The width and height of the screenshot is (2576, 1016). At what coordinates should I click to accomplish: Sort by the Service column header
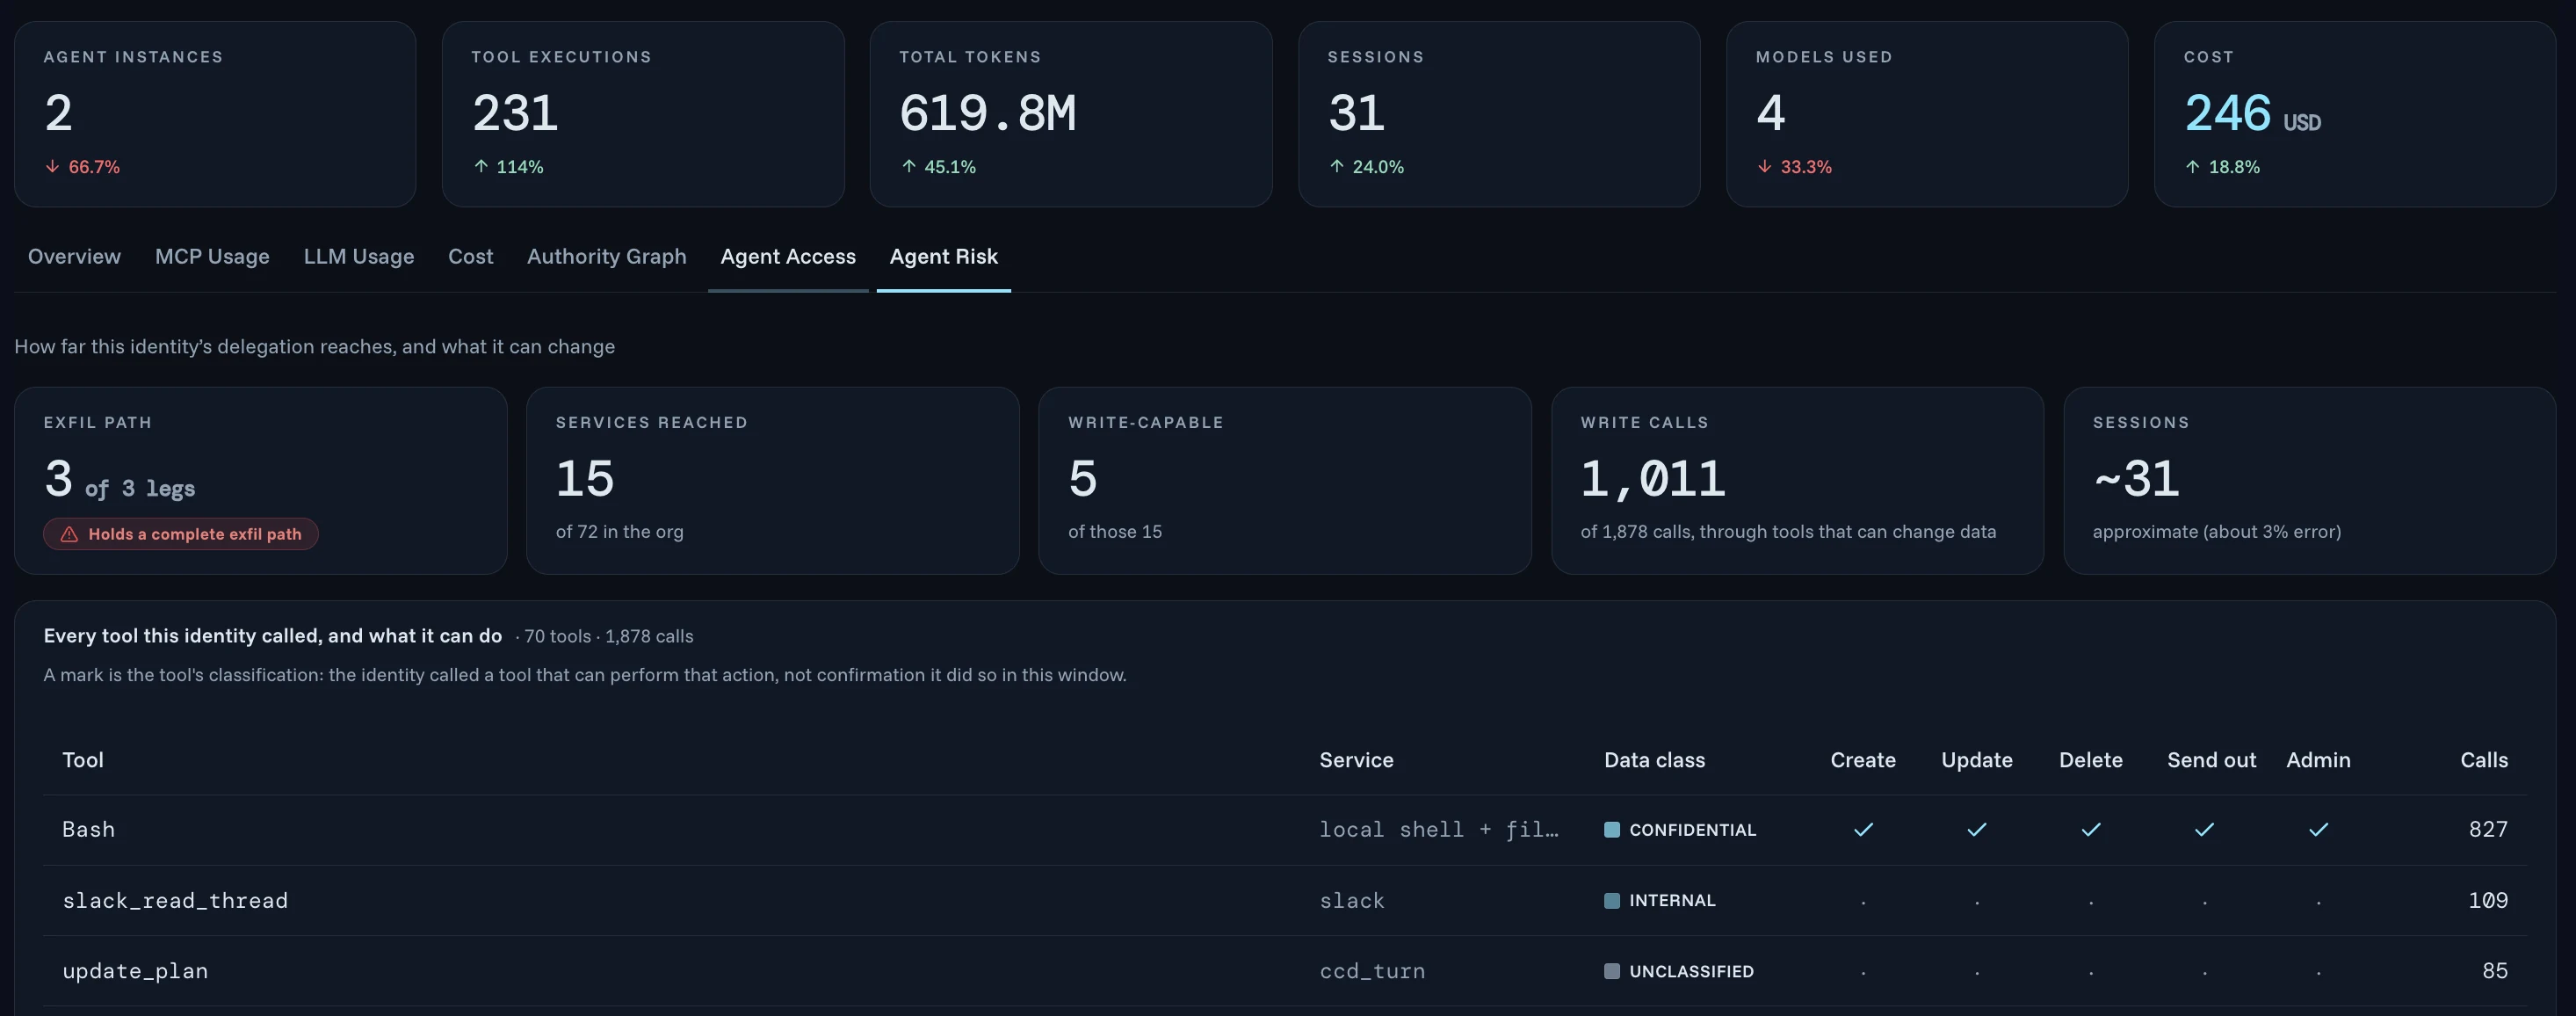tap(1356, 760)
